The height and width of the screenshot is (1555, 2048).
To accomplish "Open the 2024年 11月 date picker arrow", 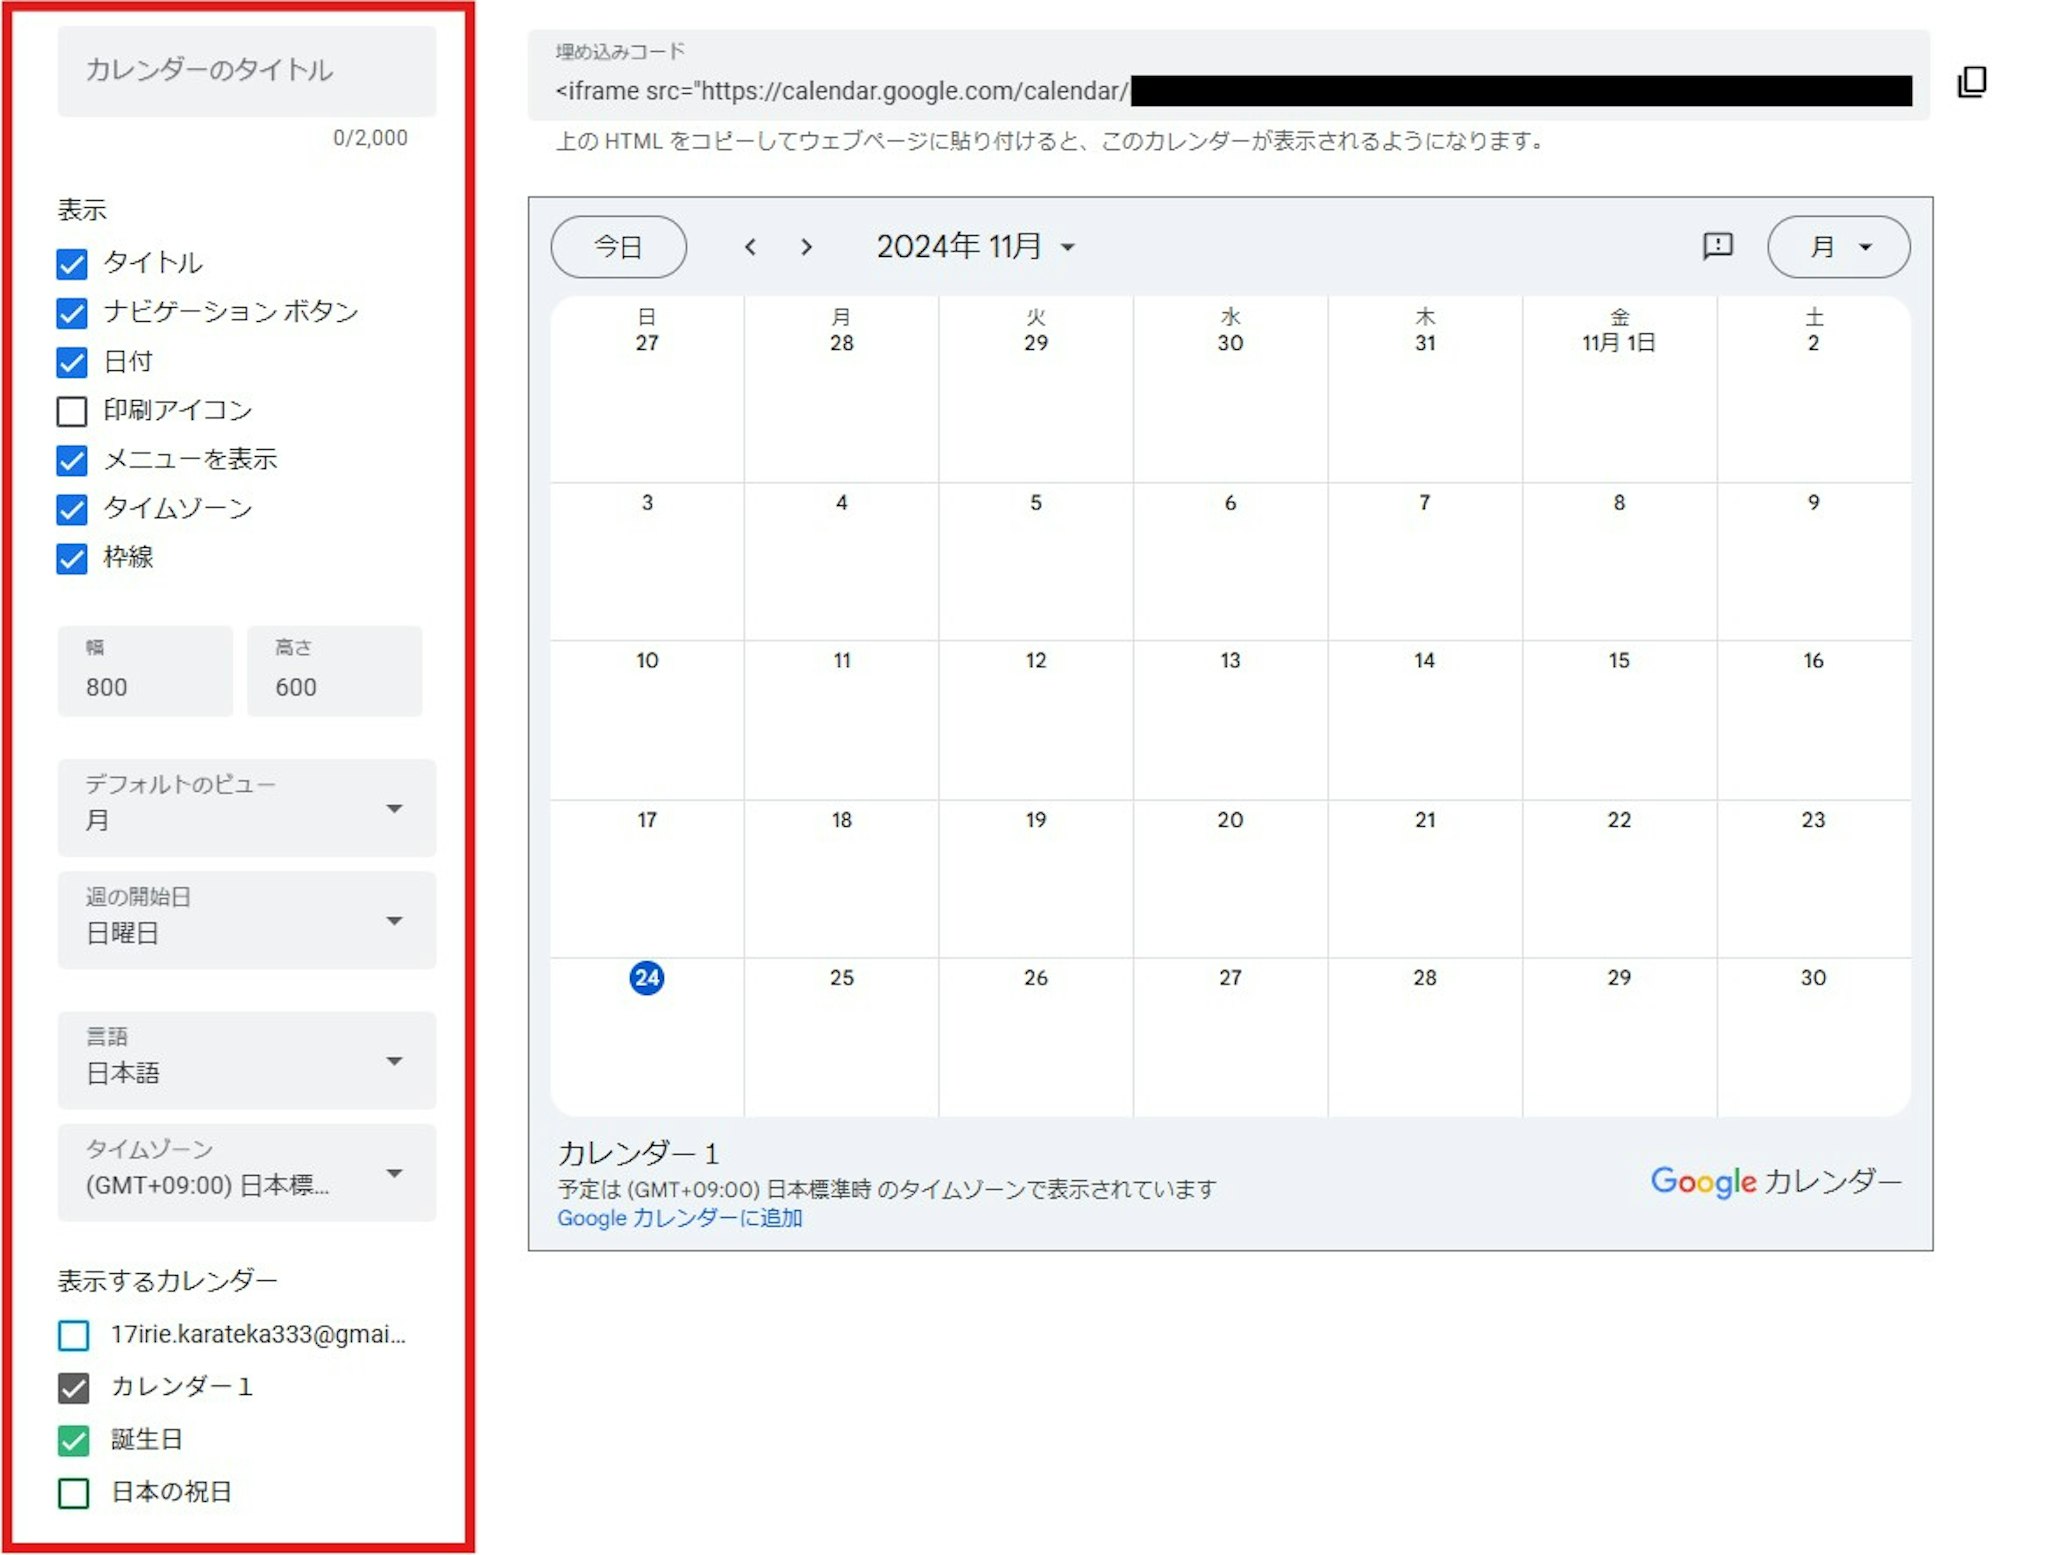I will tap(1068, 247).
